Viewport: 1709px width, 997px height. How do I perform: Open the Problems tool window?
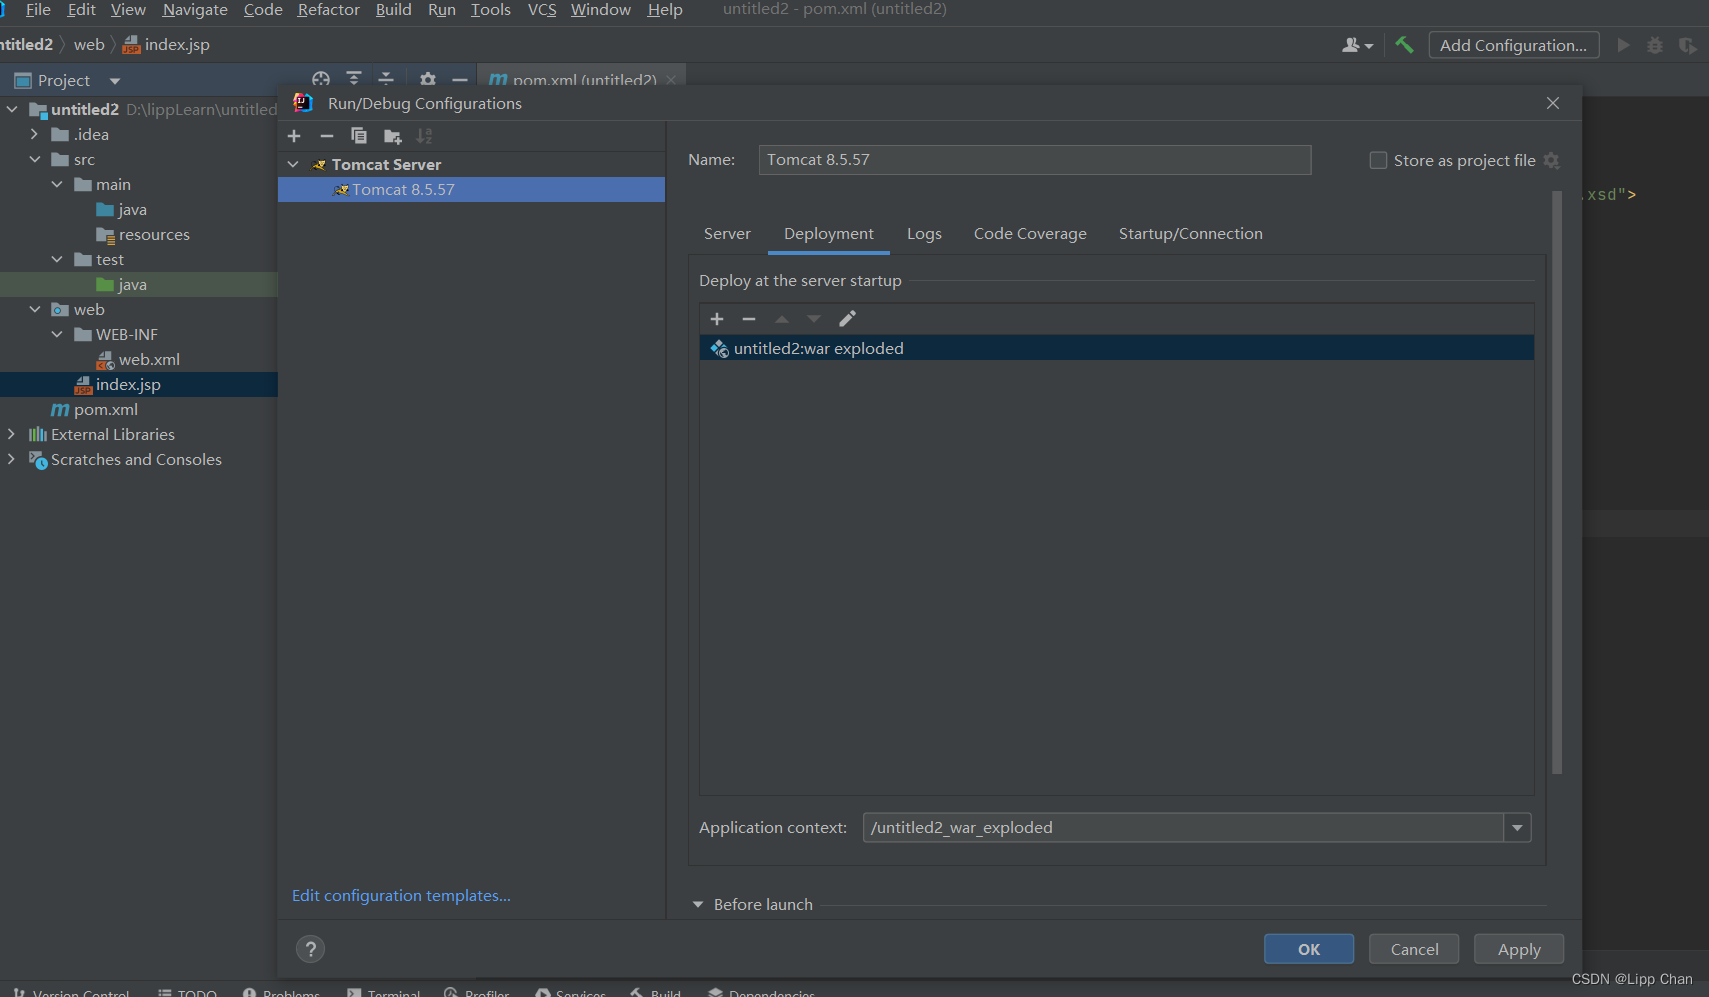click(x=281, y=992)
